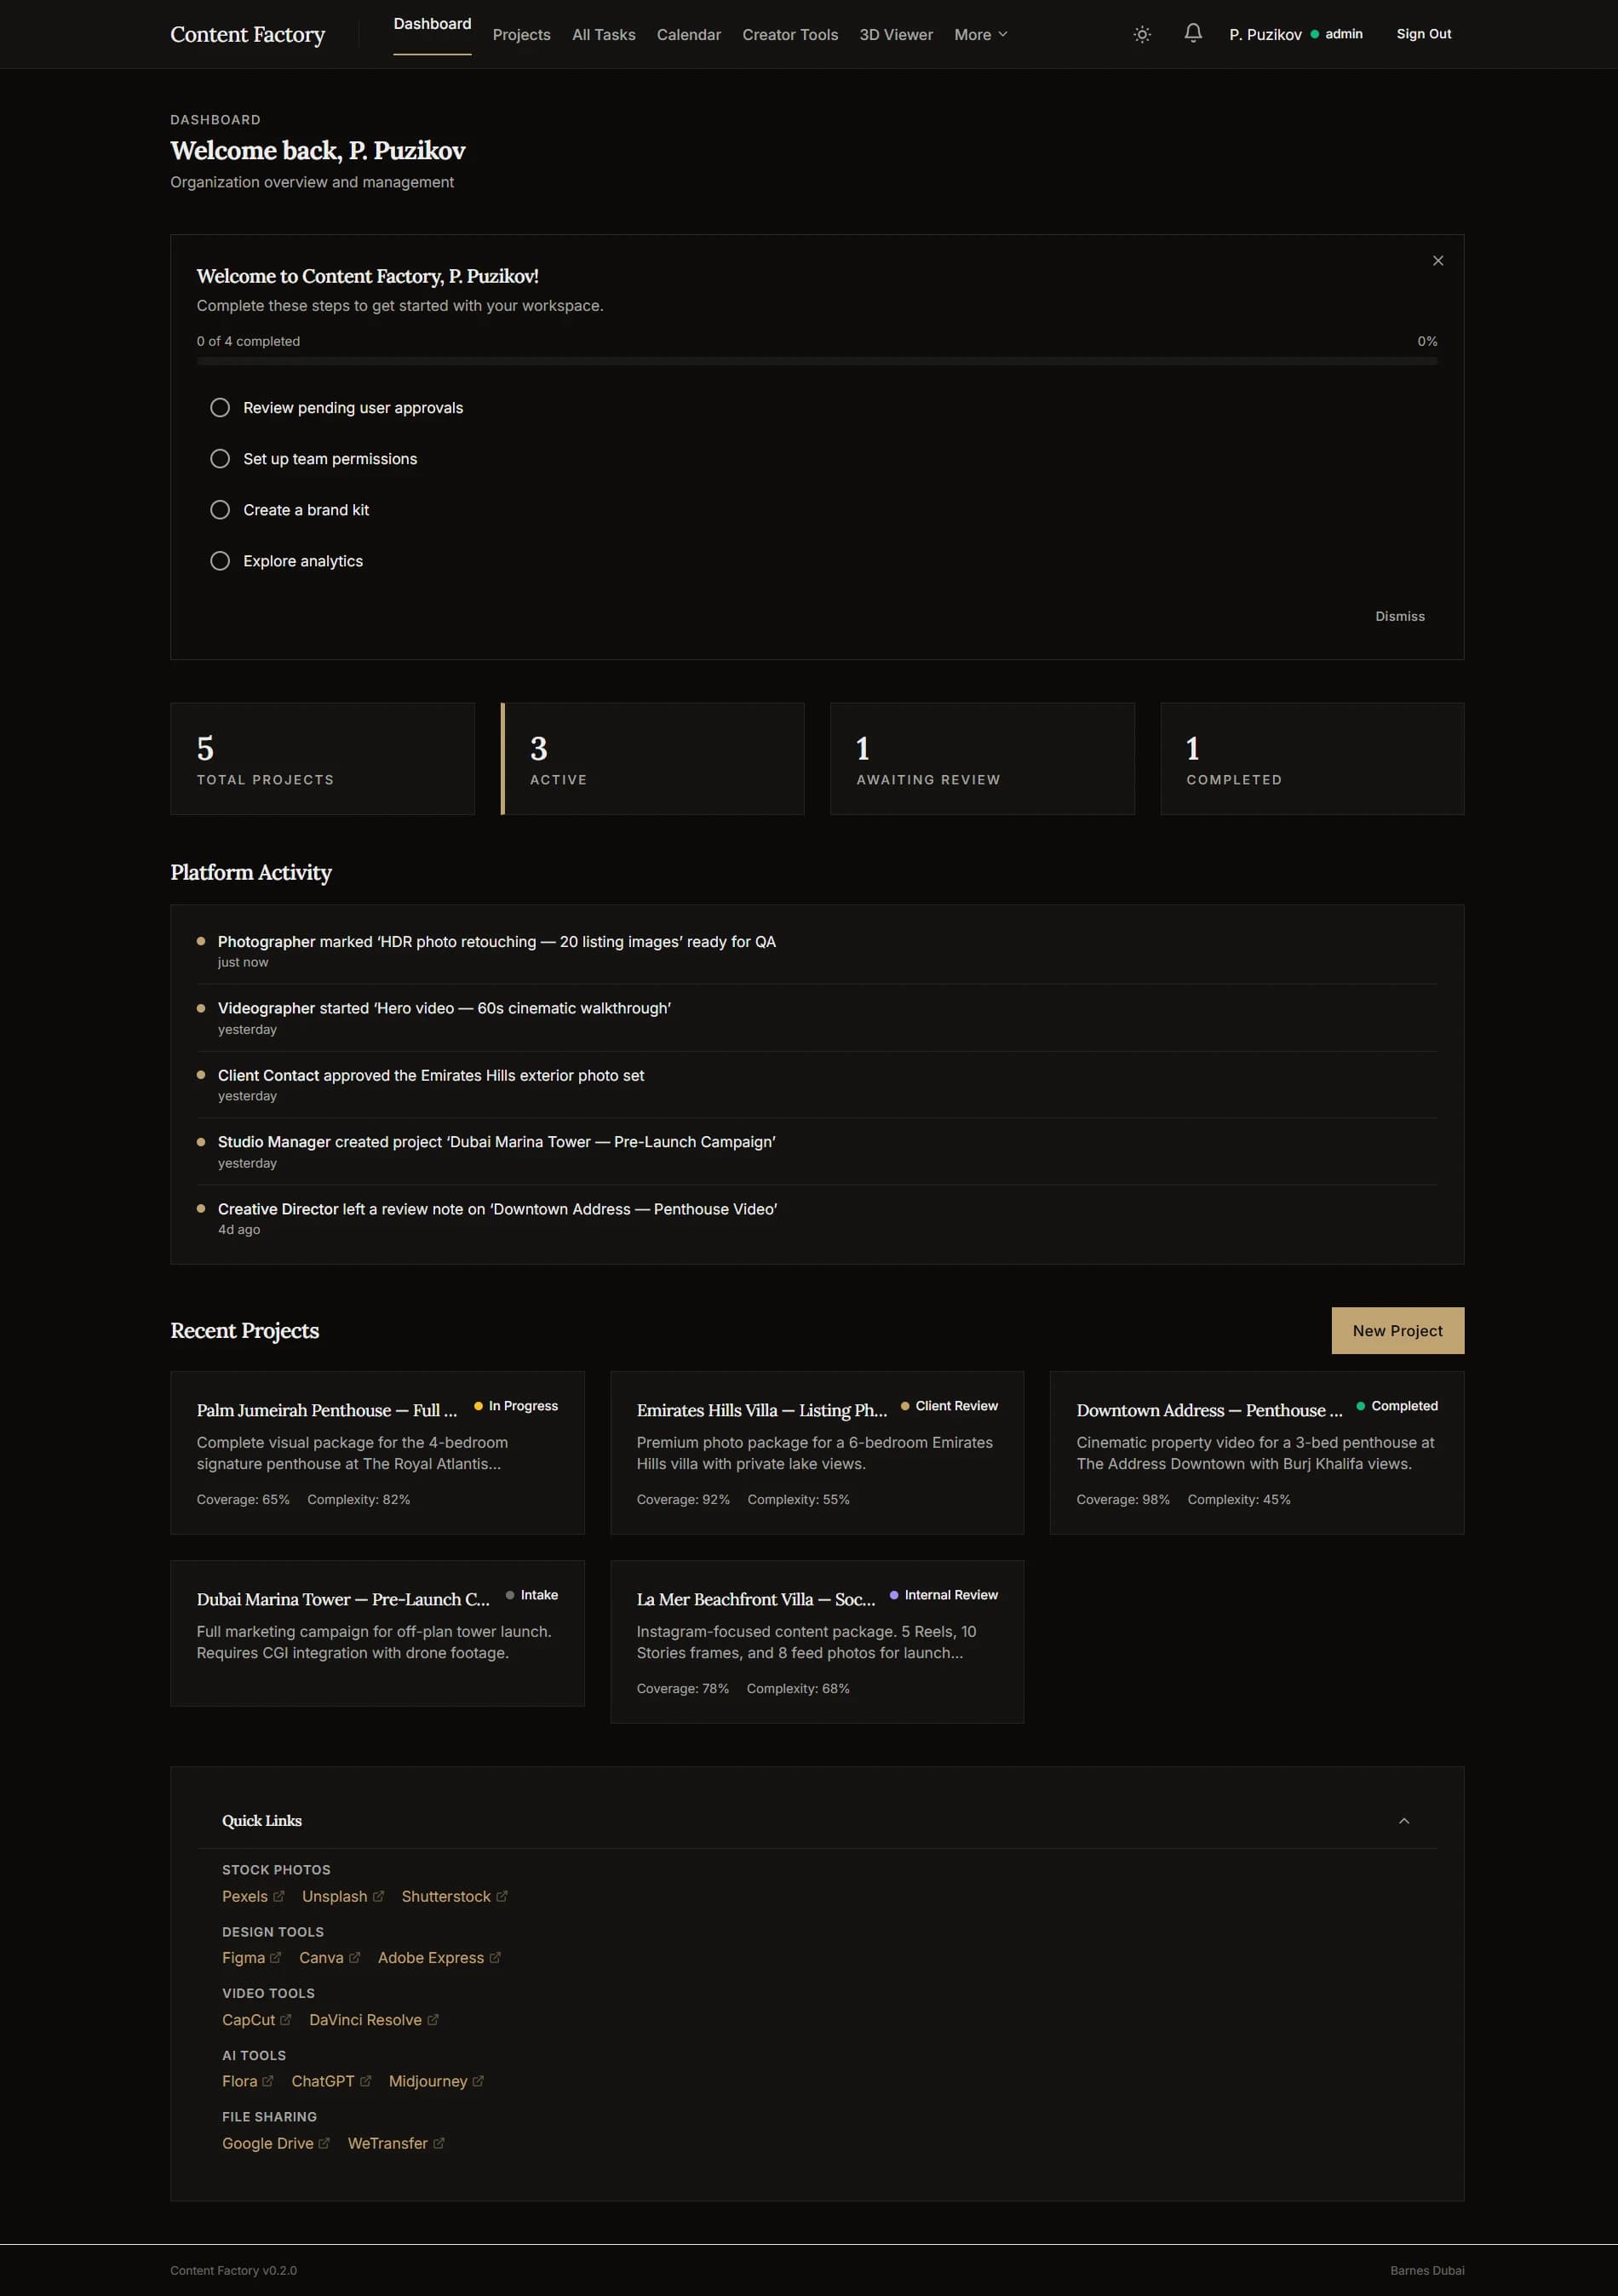Open the All Tasks page

603,34
